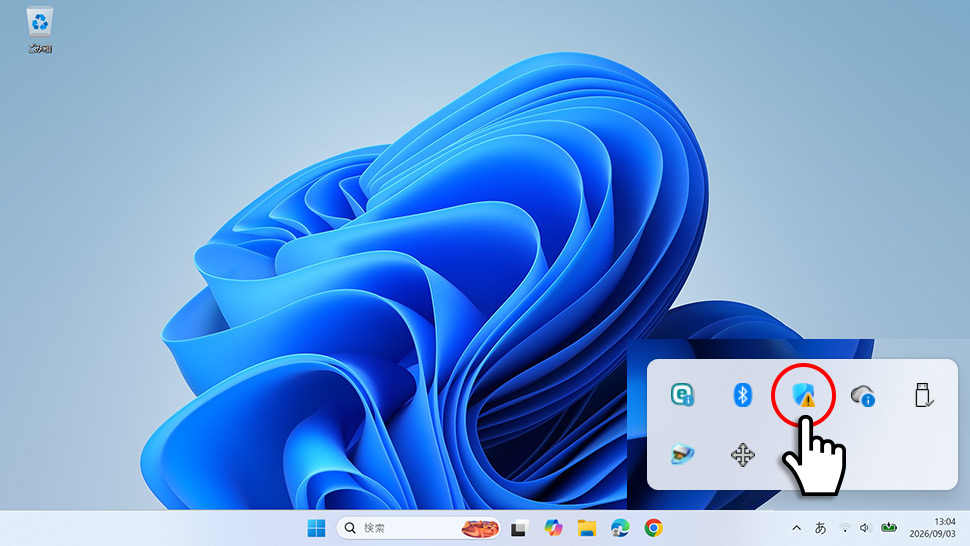Open the Windows Start menu
Image resolution: width=970 pixels, height=546 pixels.
pyautogui.click(x=316, y=528)
